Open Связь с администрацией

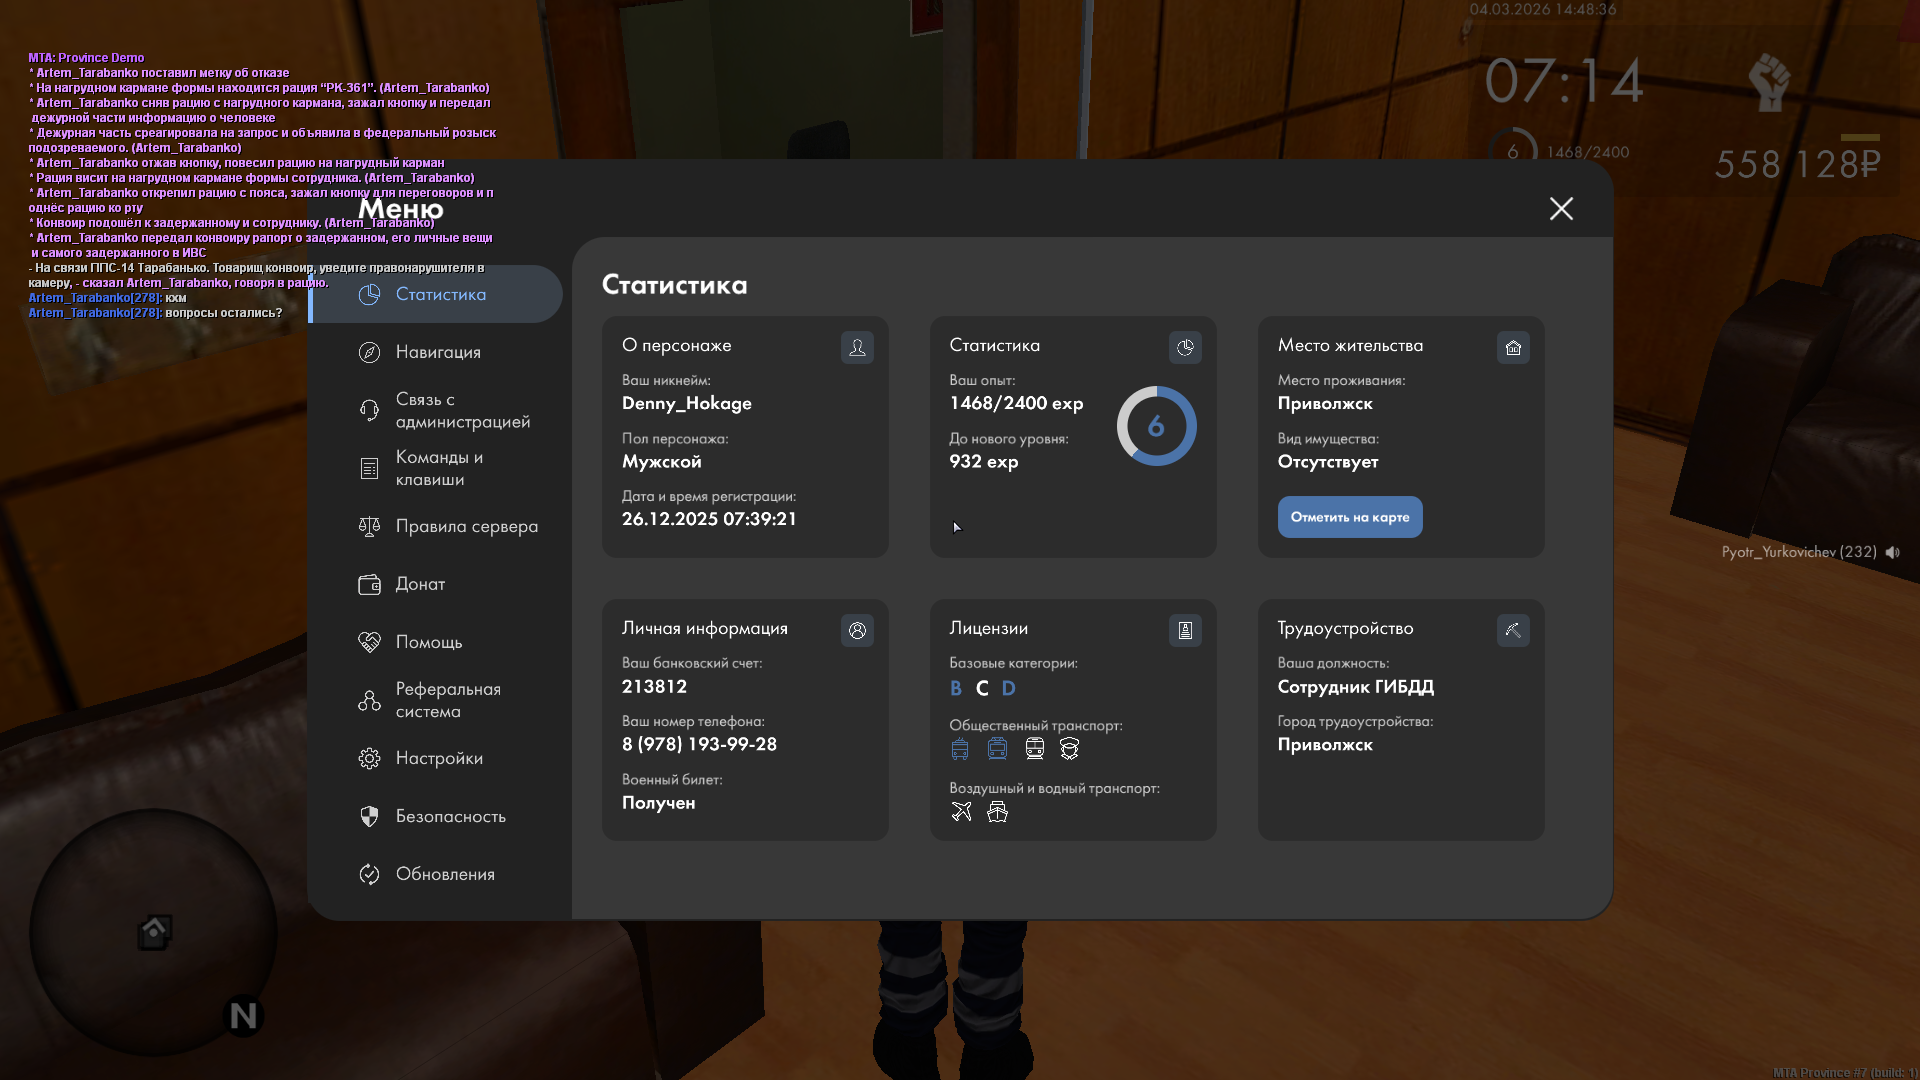pyautogui.click(x=462, y=410)
